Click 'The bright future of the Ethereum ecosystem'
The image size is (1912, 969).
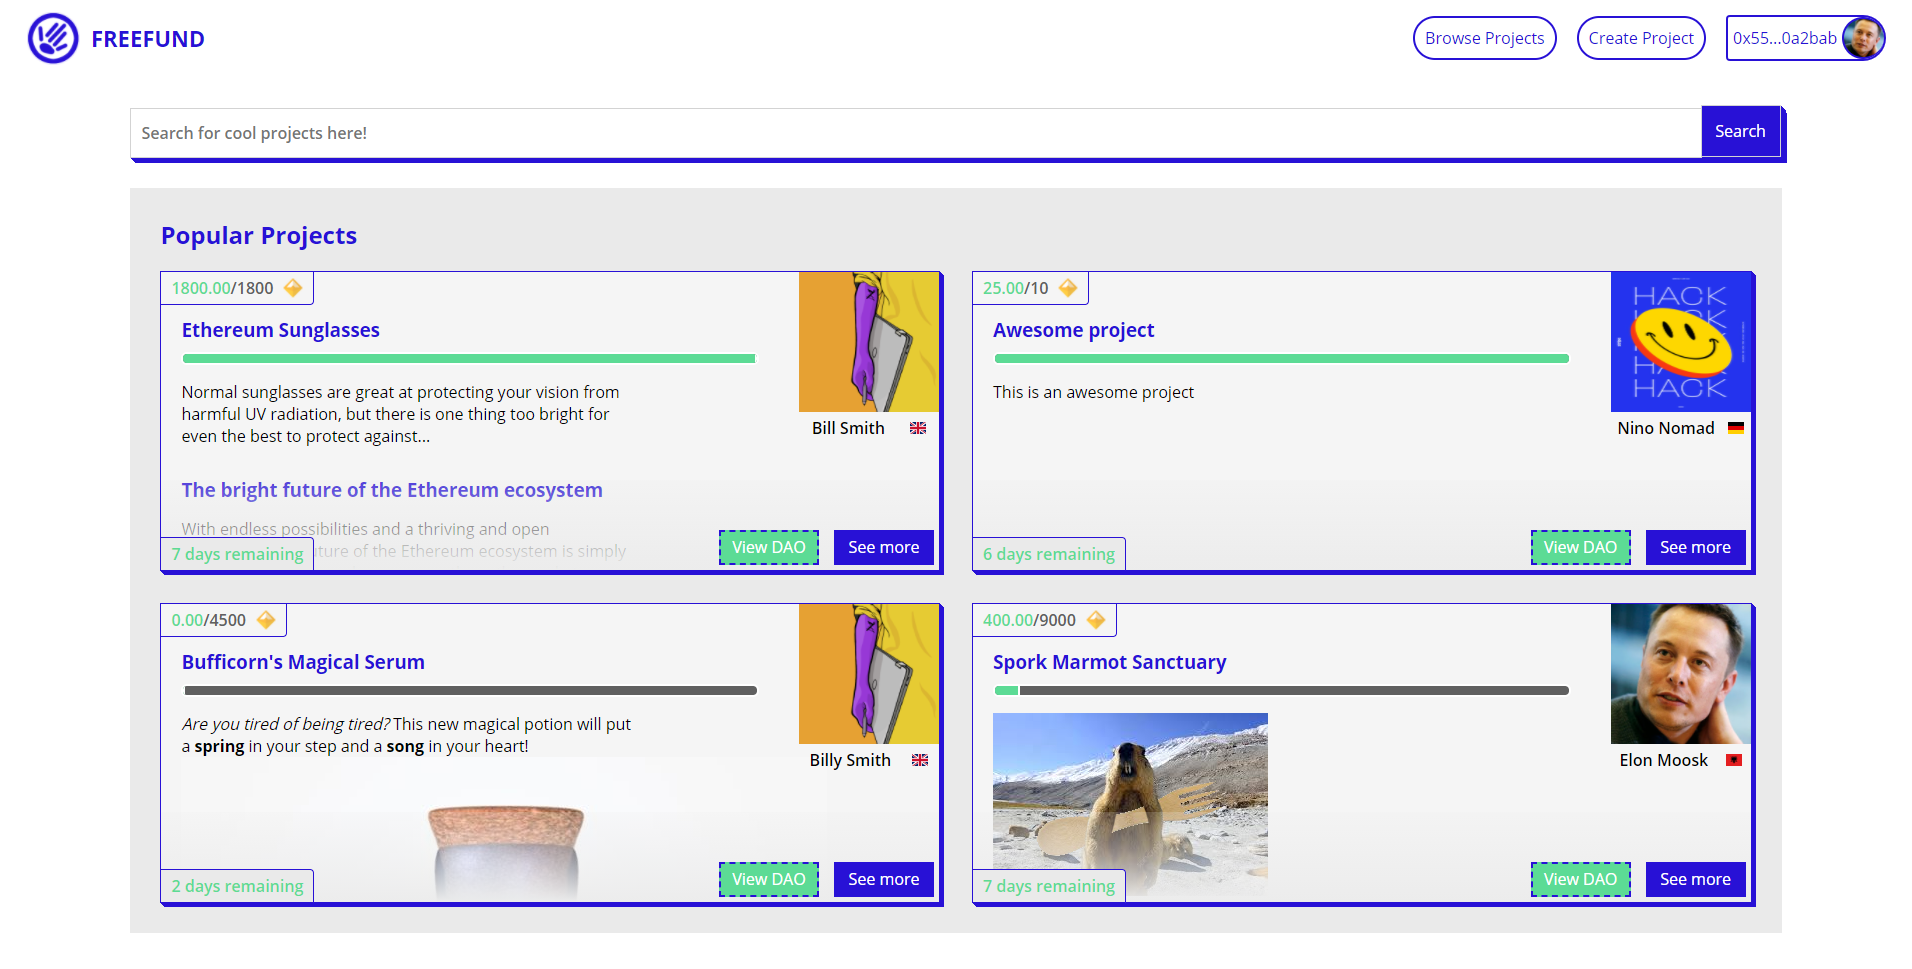[392, 490]
